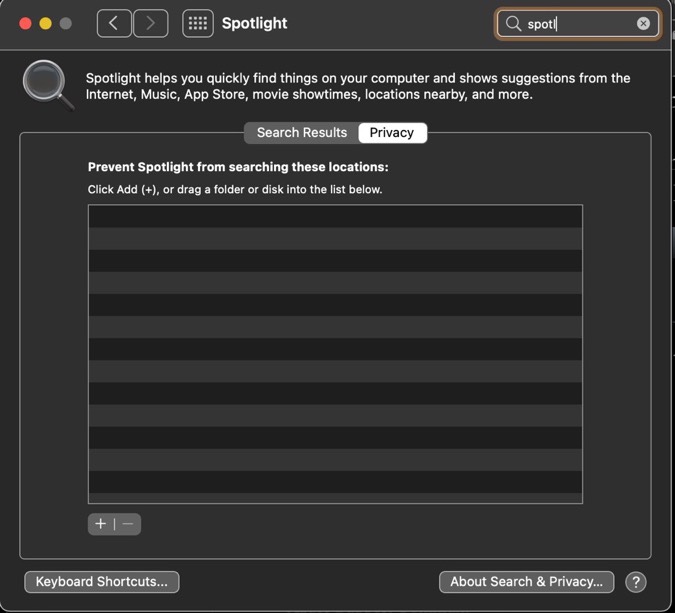Select the Privacy tab
This screenshot has height=613, width=675.
392,133
